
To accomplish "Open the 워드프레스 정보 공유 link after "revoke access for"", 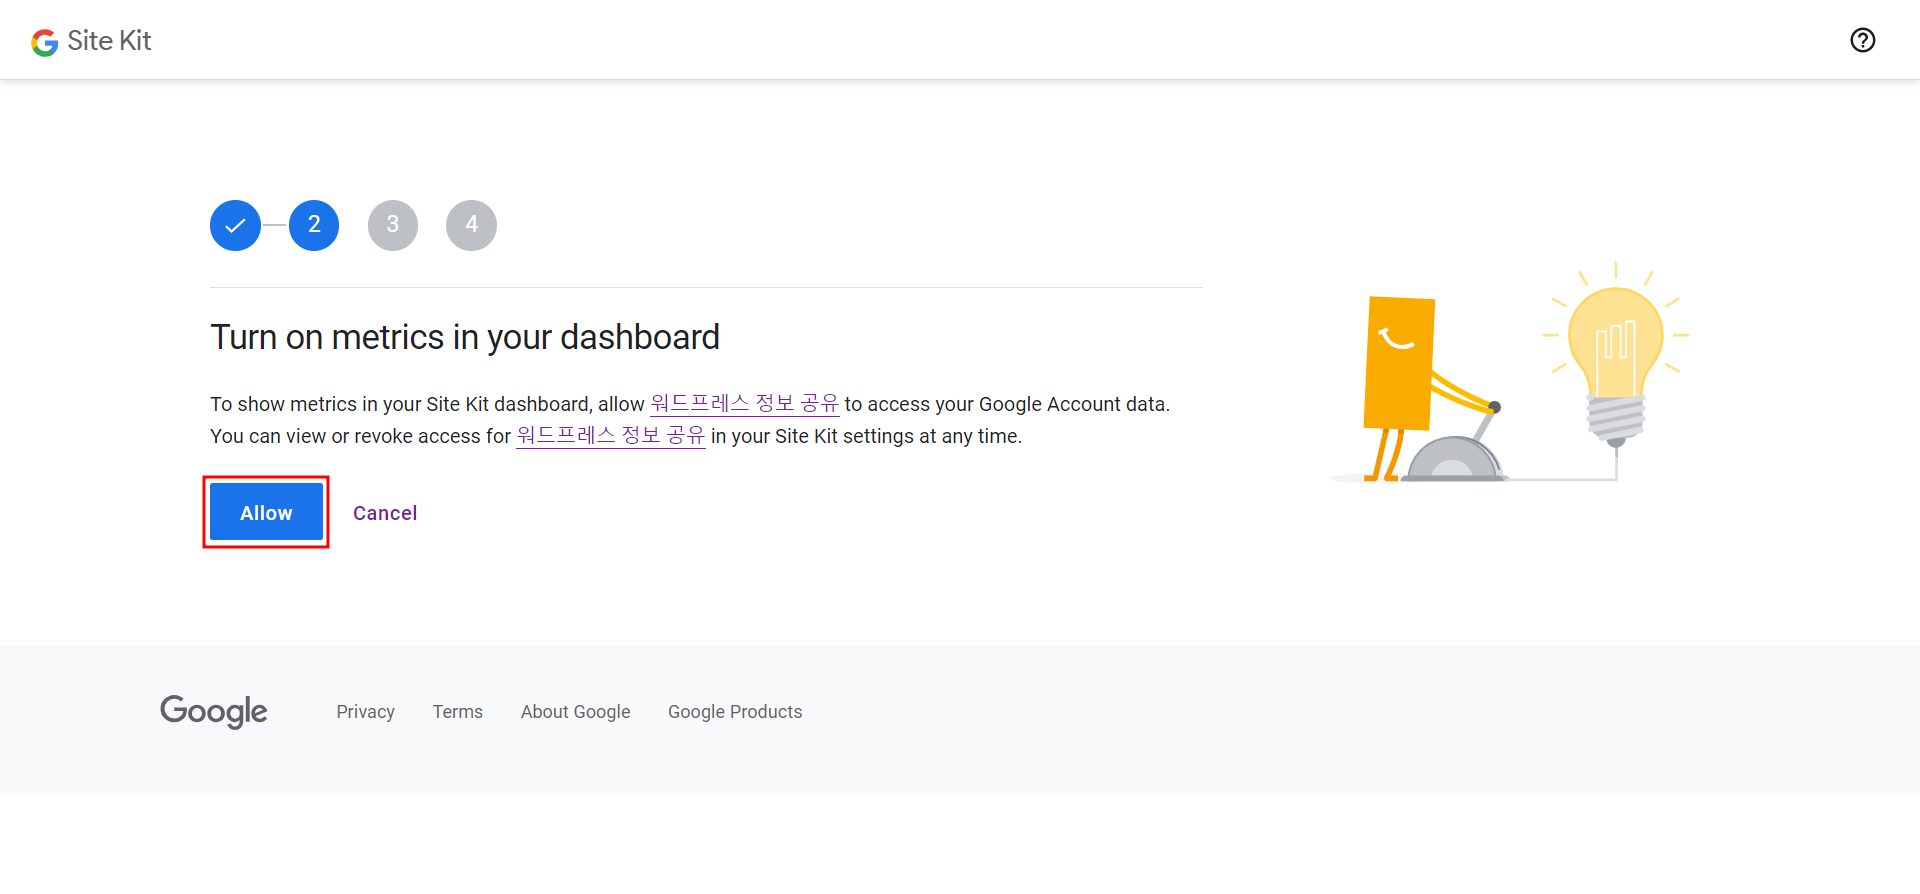I will (610, 436).
